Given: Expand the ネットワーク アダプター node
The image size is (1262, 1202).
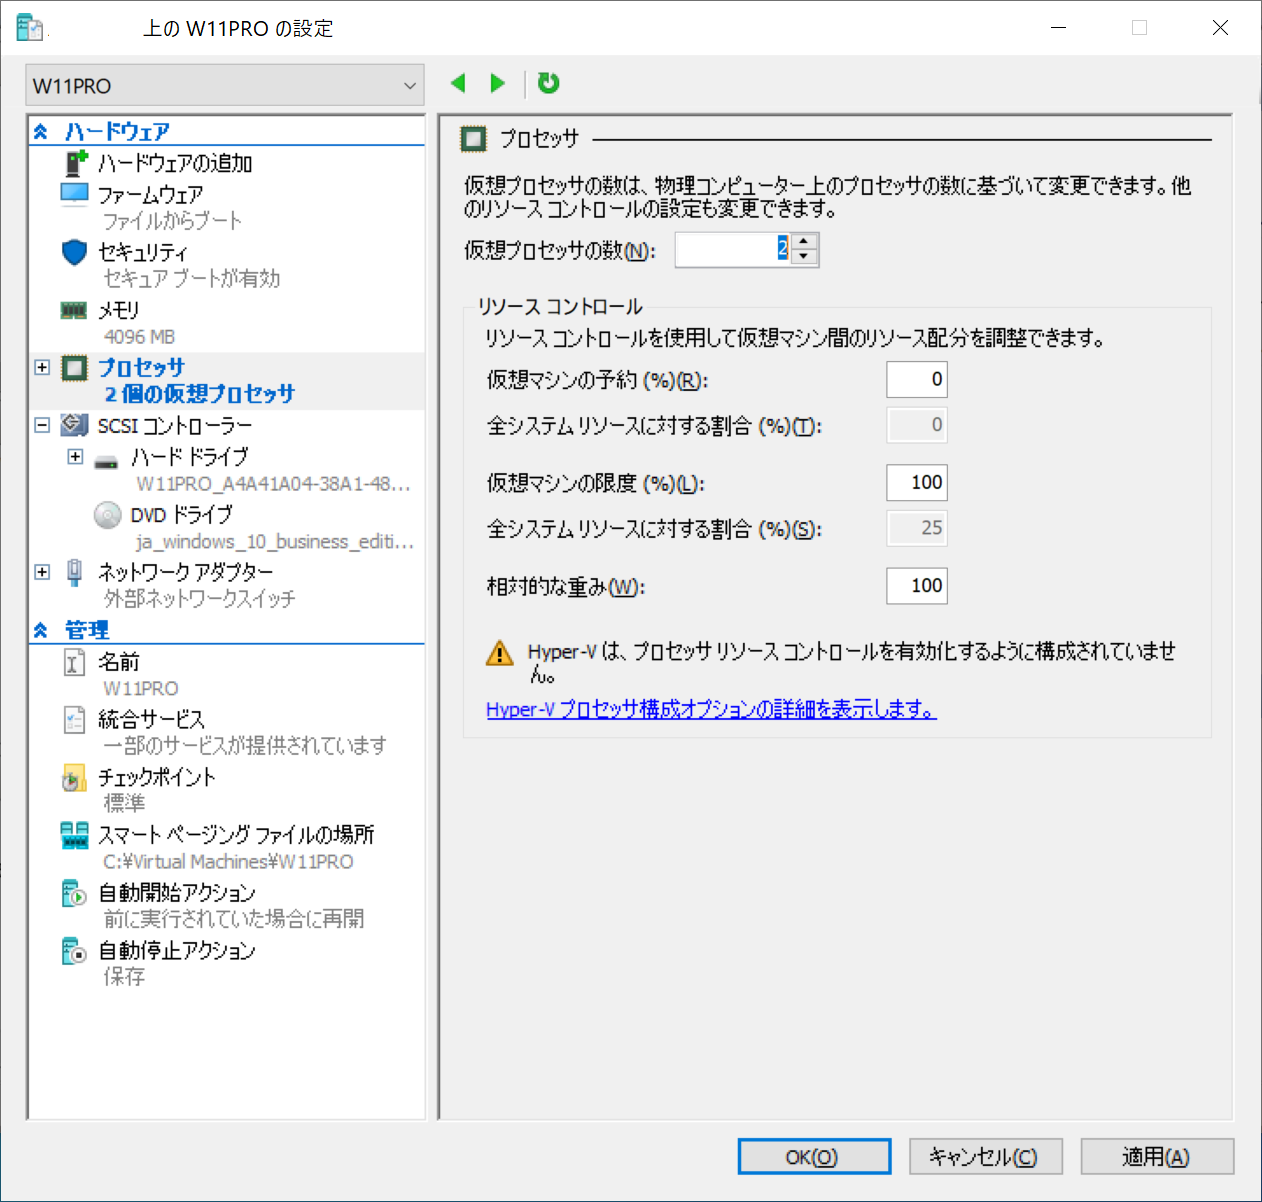Looking at the screenshot, I should [x=42, y=572].
